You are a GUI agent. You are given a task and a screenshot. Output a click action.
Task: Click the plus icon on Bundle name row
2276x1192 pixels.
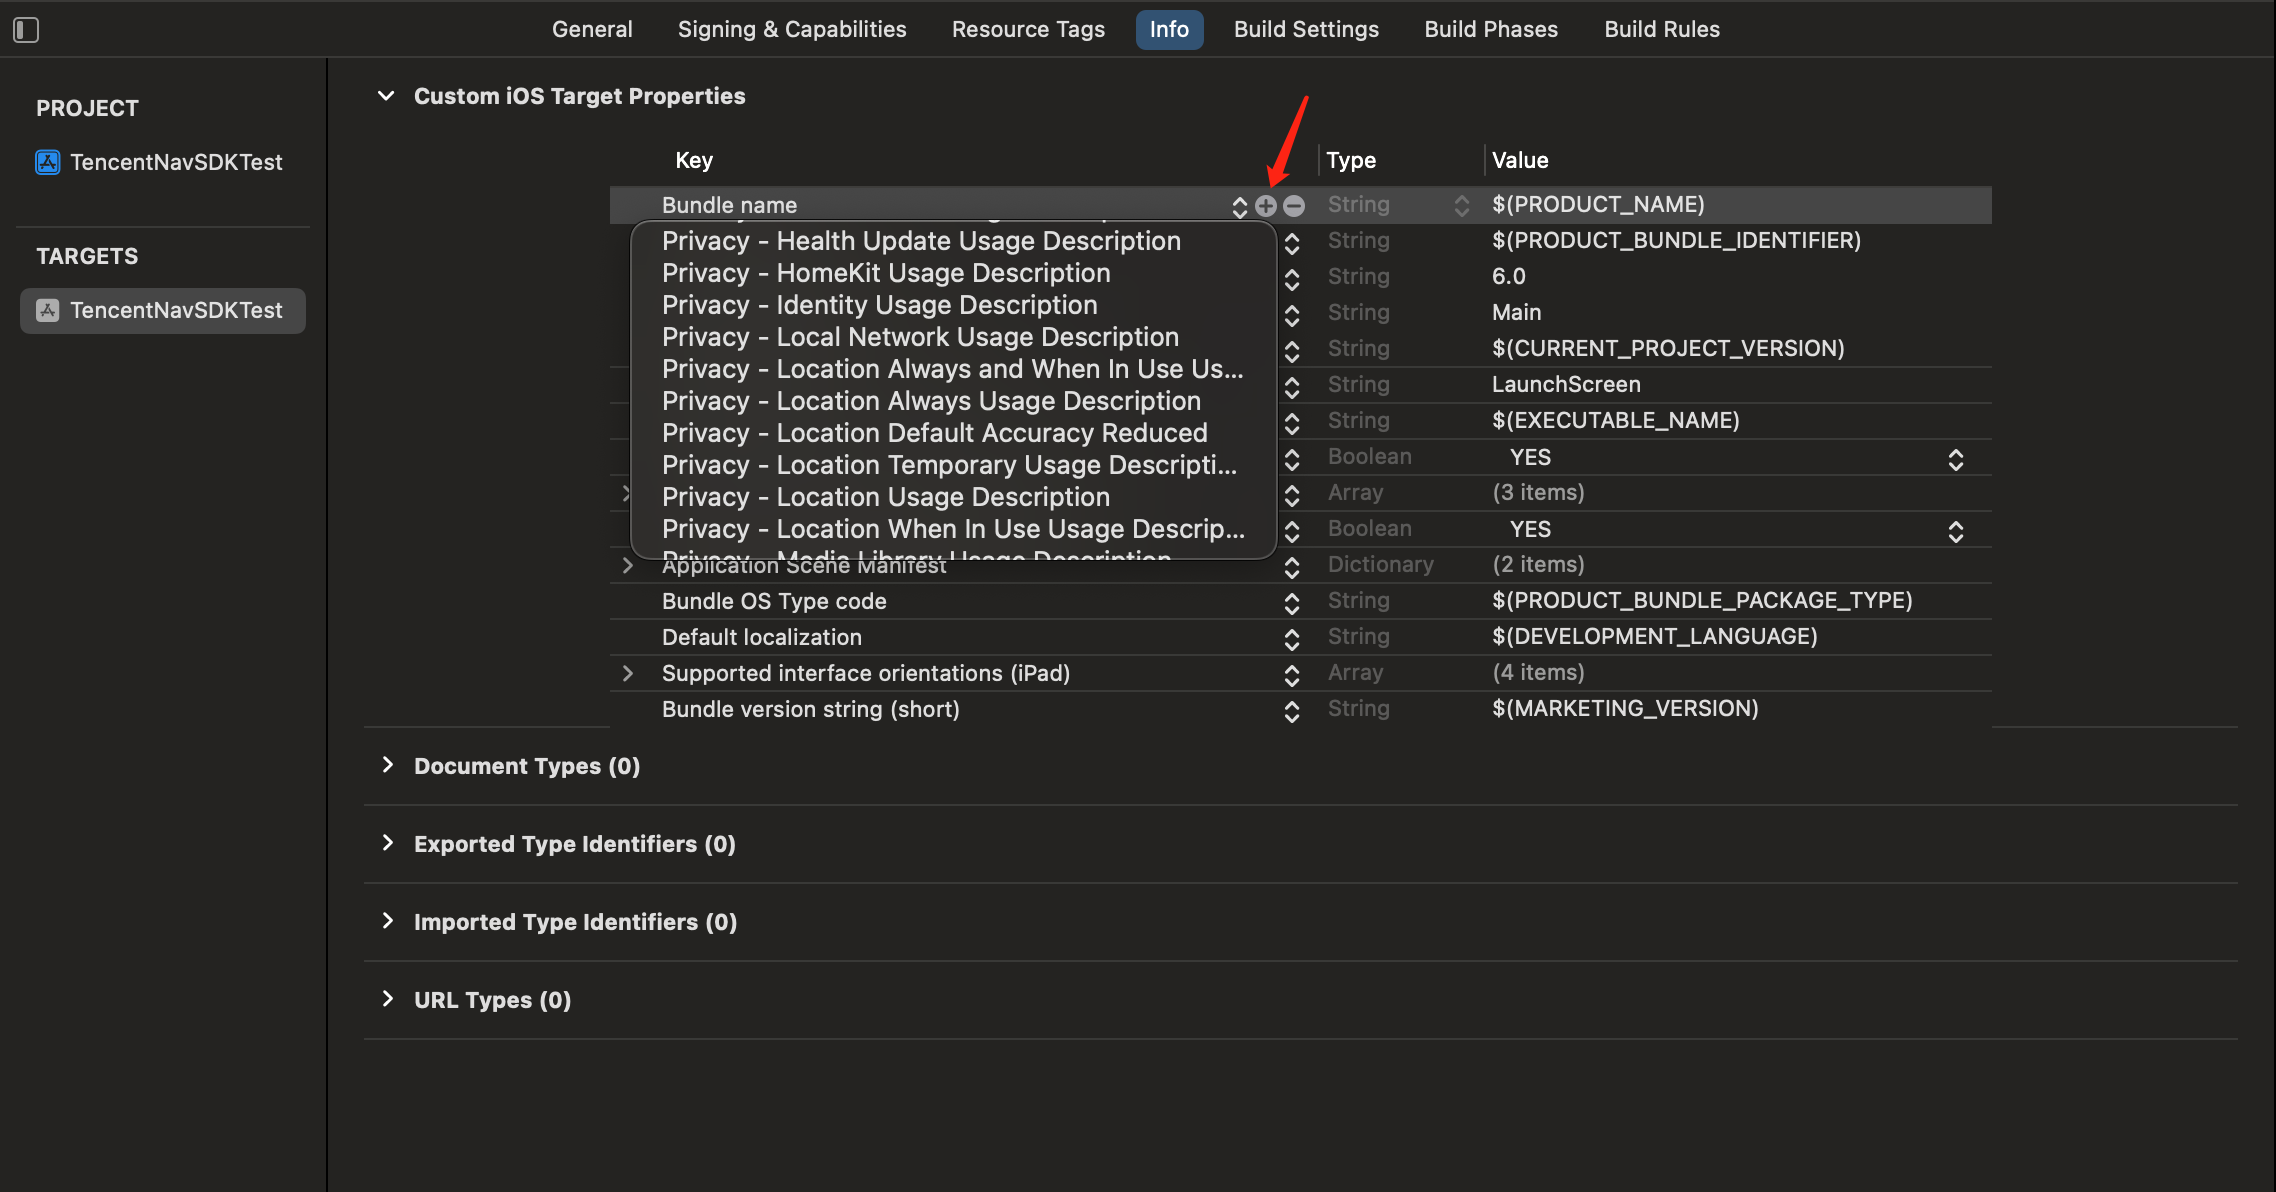(1266, 206)
